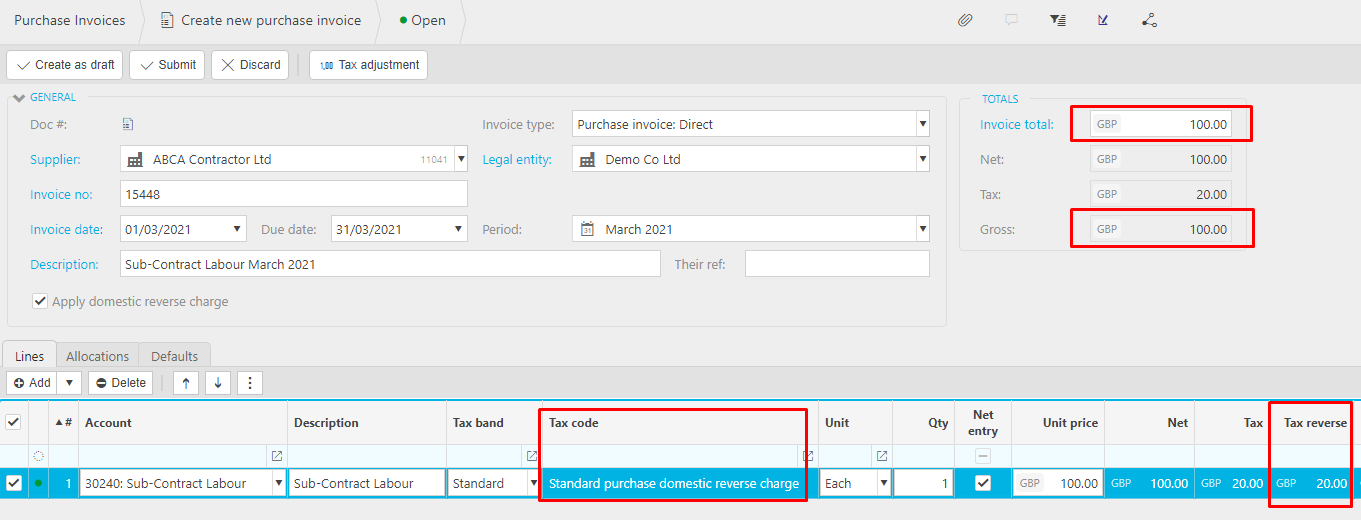Click the Tax adjustment button
The height and width of the screenshot is (520, 1361).
tap(368, 65)
